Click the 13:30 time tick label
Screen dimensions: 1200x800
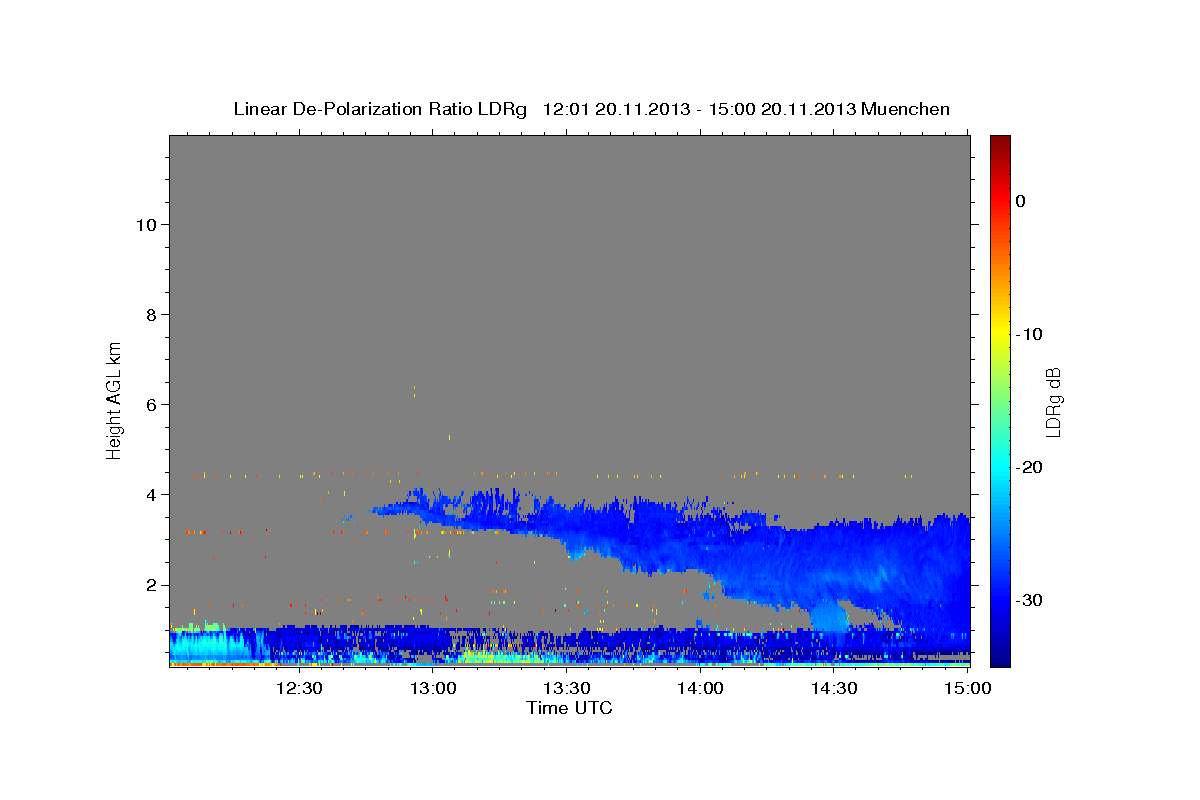[567, 688]
